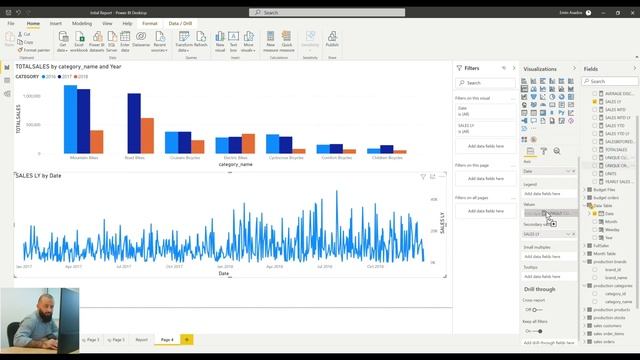Check the UNITS field checkbox
This screenshot has height=360, width=640.
click(595, 173)
